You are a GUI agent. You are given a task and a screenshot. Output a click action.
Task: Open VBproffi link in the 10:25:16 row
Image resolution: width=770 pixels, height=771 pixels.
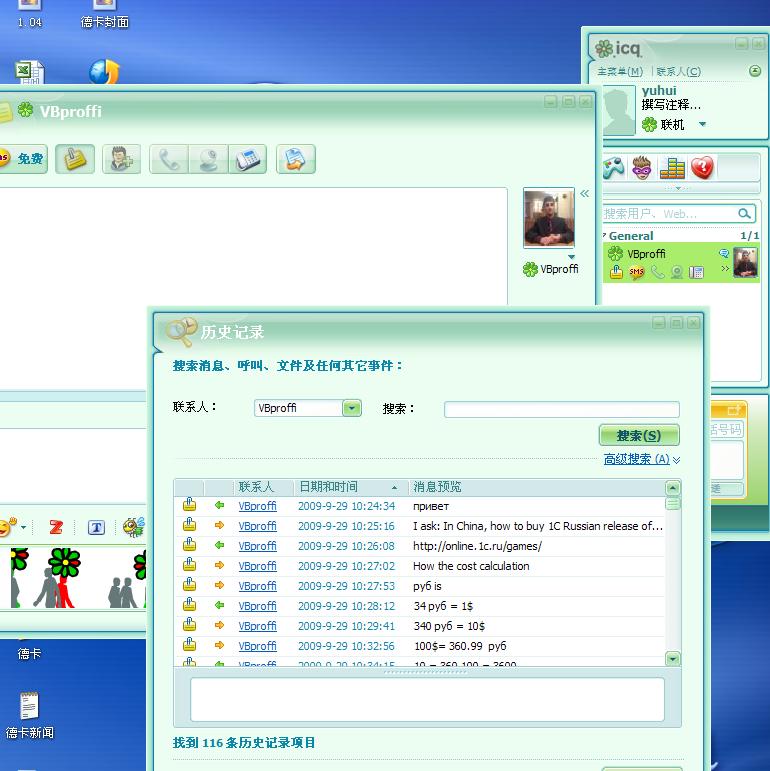[x=257, y=526]
